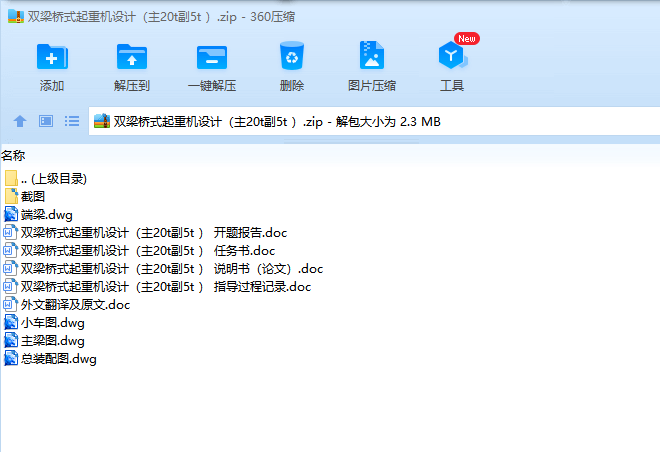Sort by the 名称 column header
This screenshot has width=660, height=452.
(13, 156)
